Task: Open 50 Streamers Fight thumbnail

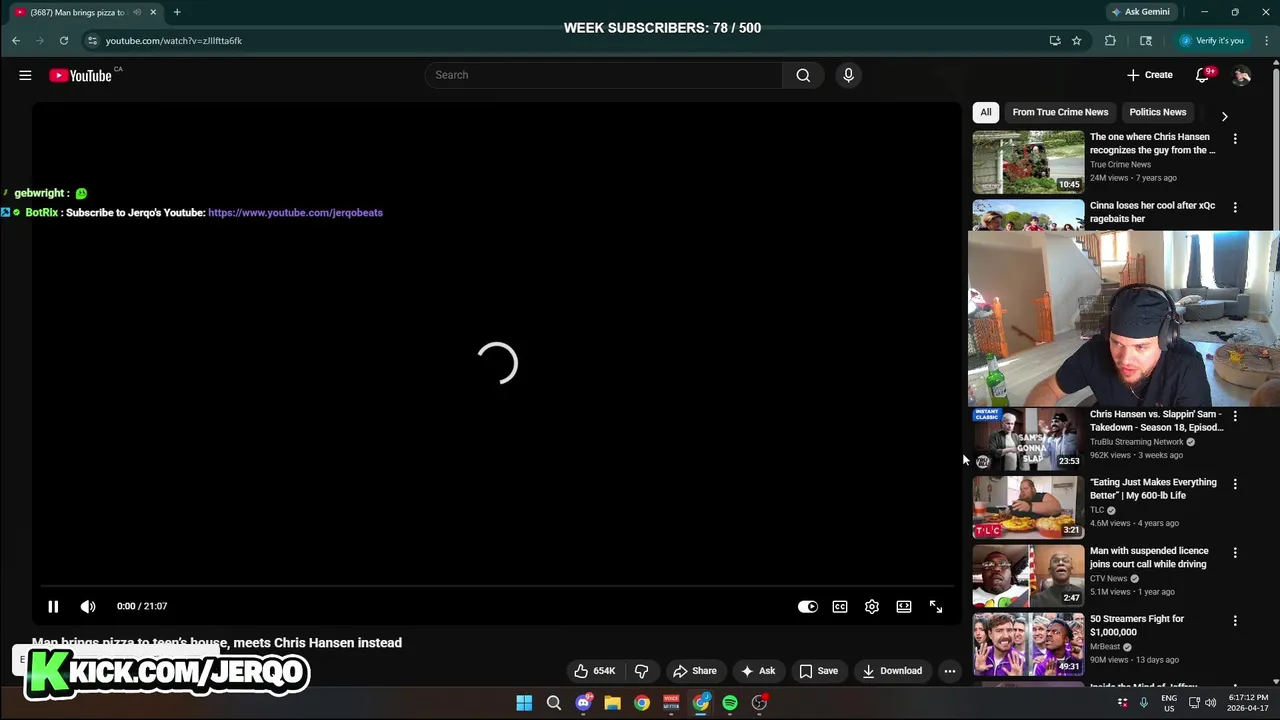Action: pos(1028,643)
